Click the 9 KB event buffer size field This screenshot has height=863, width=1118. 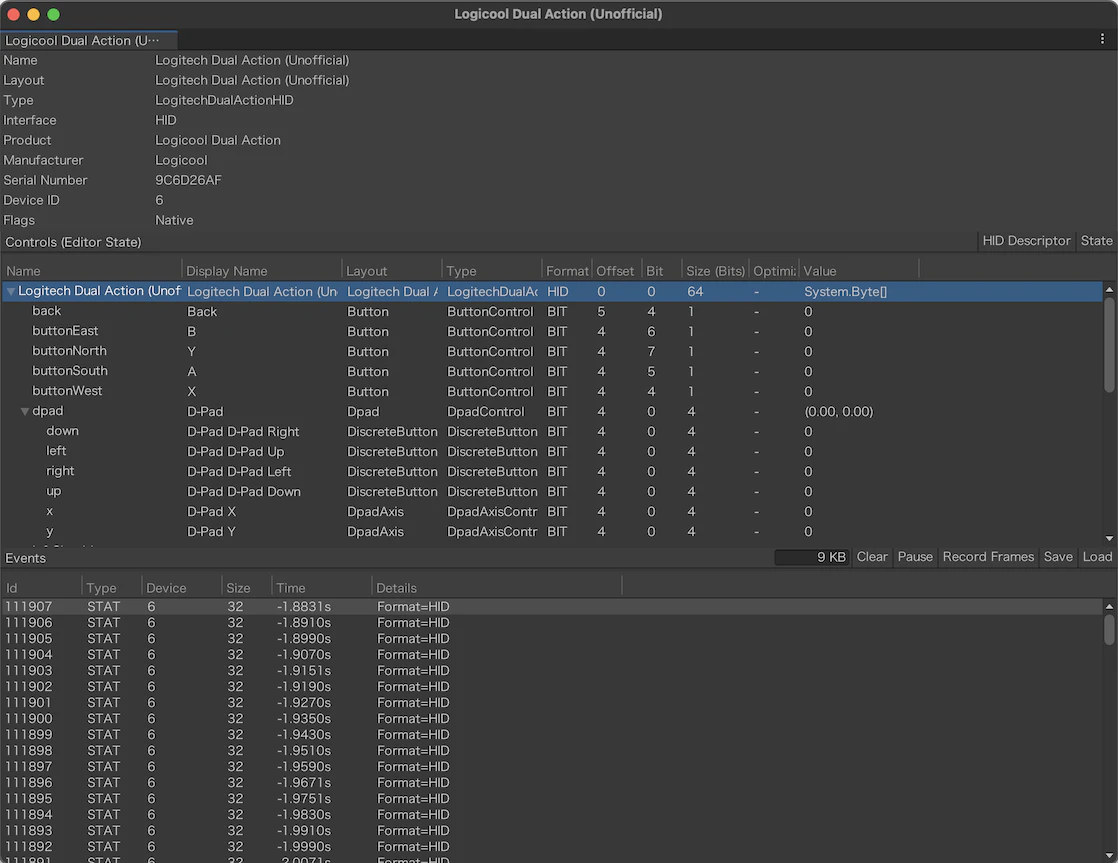(811, 557)
